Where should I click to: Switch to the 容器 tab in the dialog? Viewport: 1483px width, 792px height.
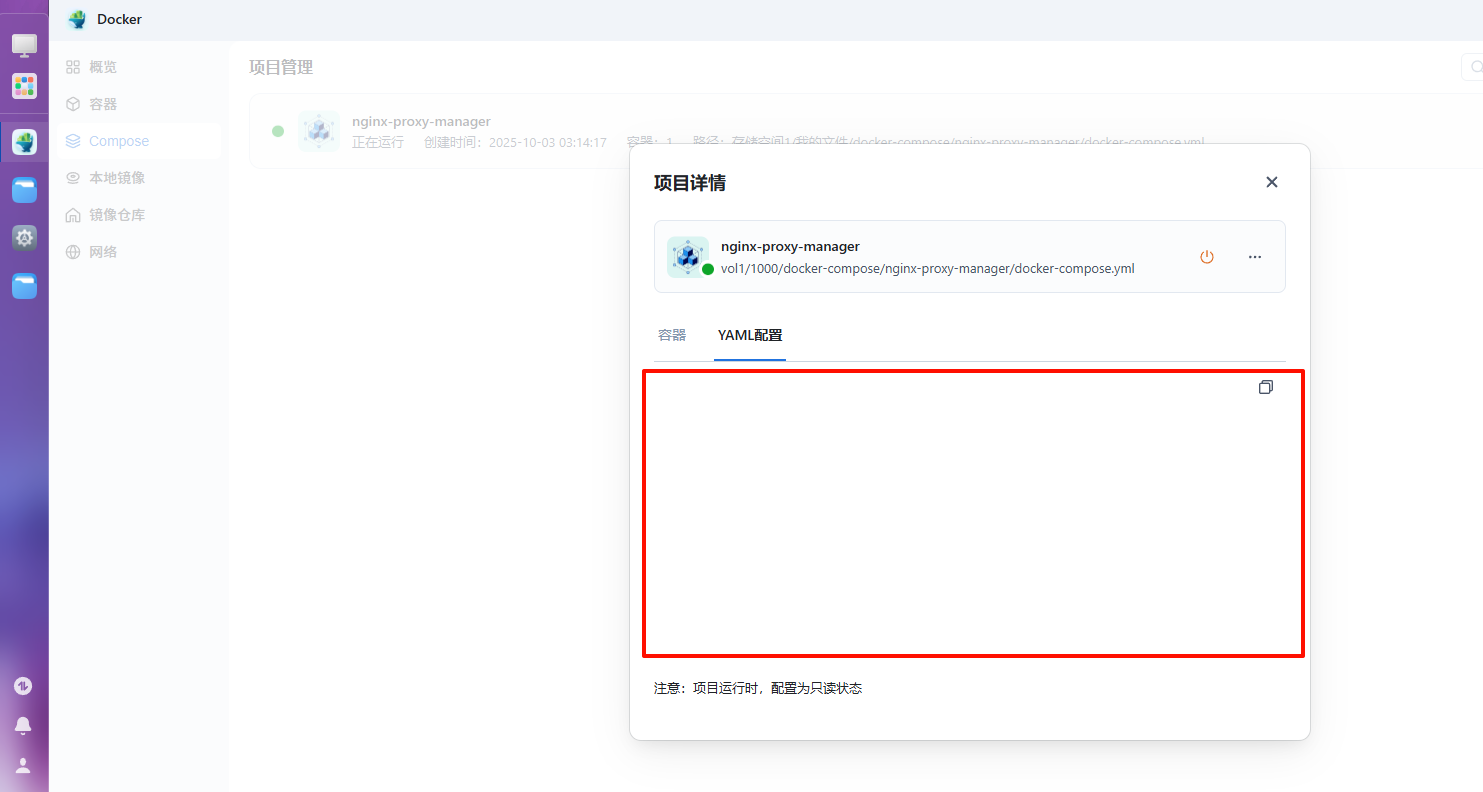672,335
